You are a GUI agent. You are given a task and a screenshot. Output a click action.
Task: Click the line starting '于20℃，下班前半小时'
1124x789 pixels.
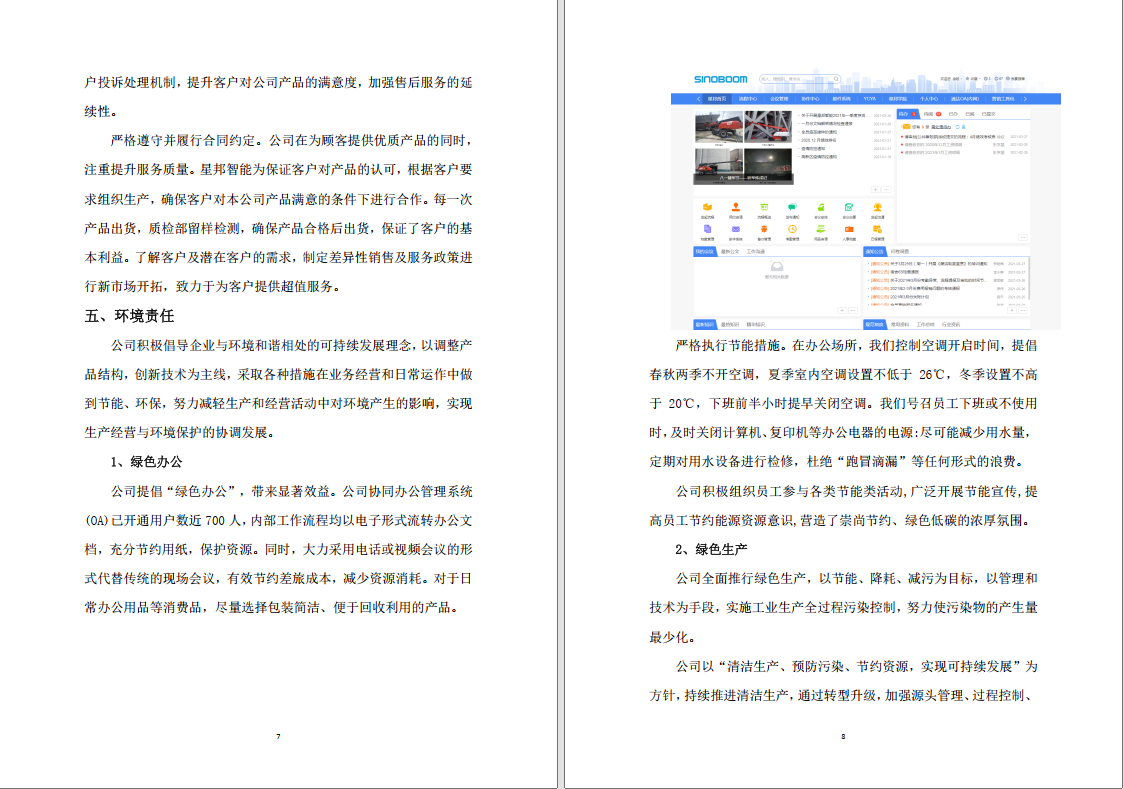pos(843,404)
